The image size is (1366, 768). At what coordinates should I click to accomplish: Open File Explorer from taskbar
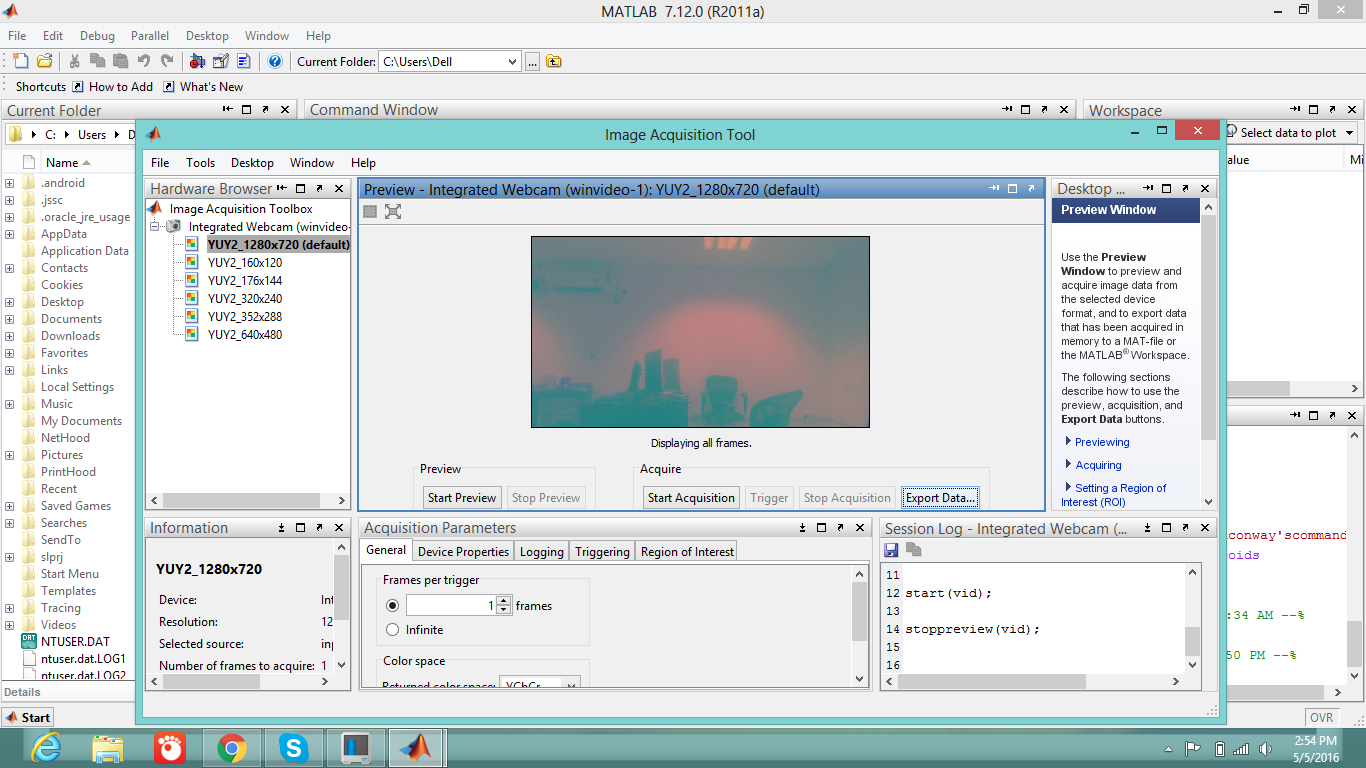[x=108, y=748]
